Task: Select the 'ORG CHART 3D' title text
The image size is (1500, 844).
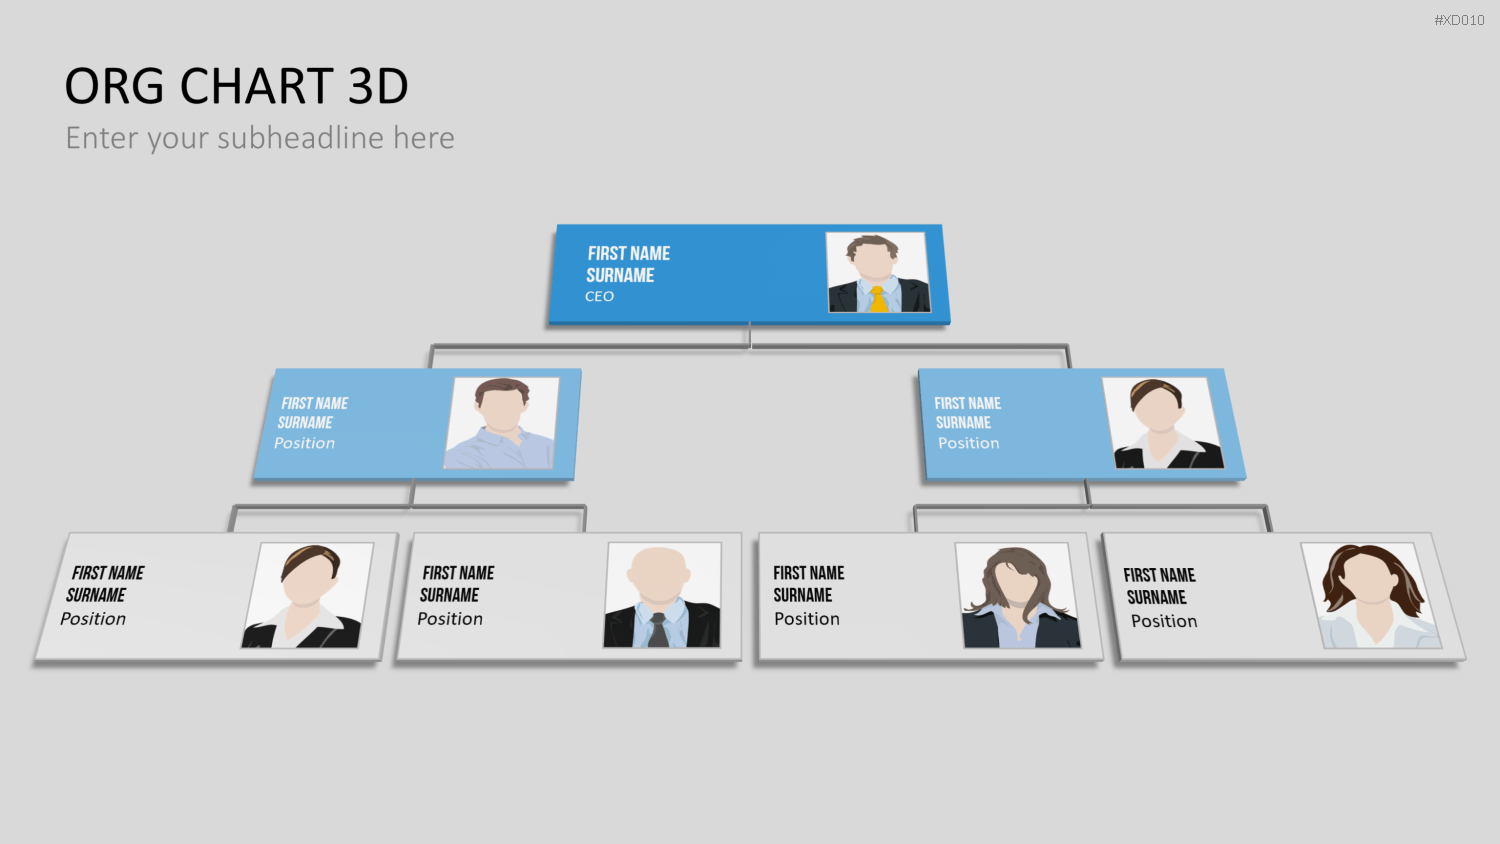Action: [236, 86]
